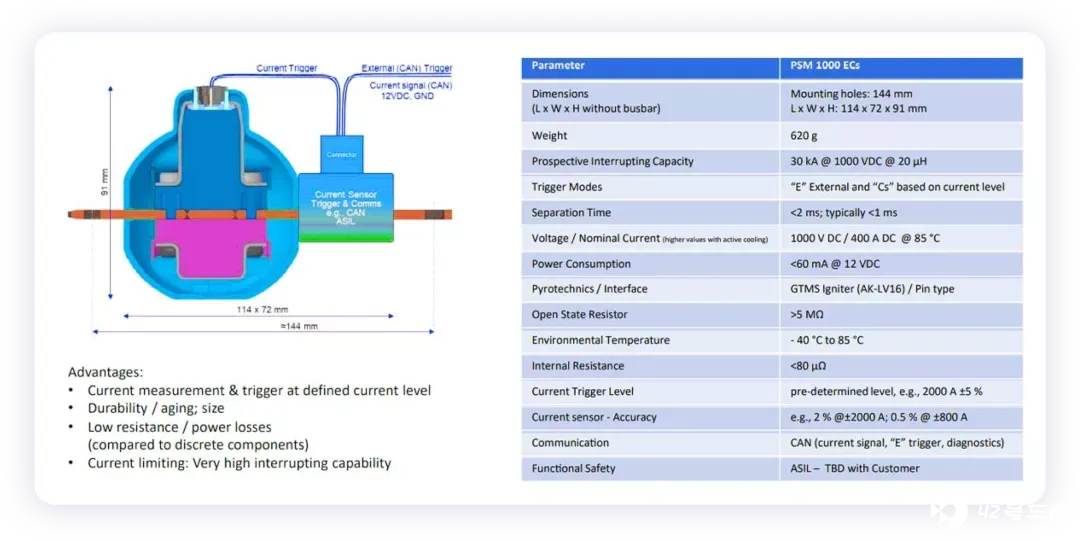Select the 'Functional Safety' label
Viewport: 1080px width, 541px height.
[573, 468]
